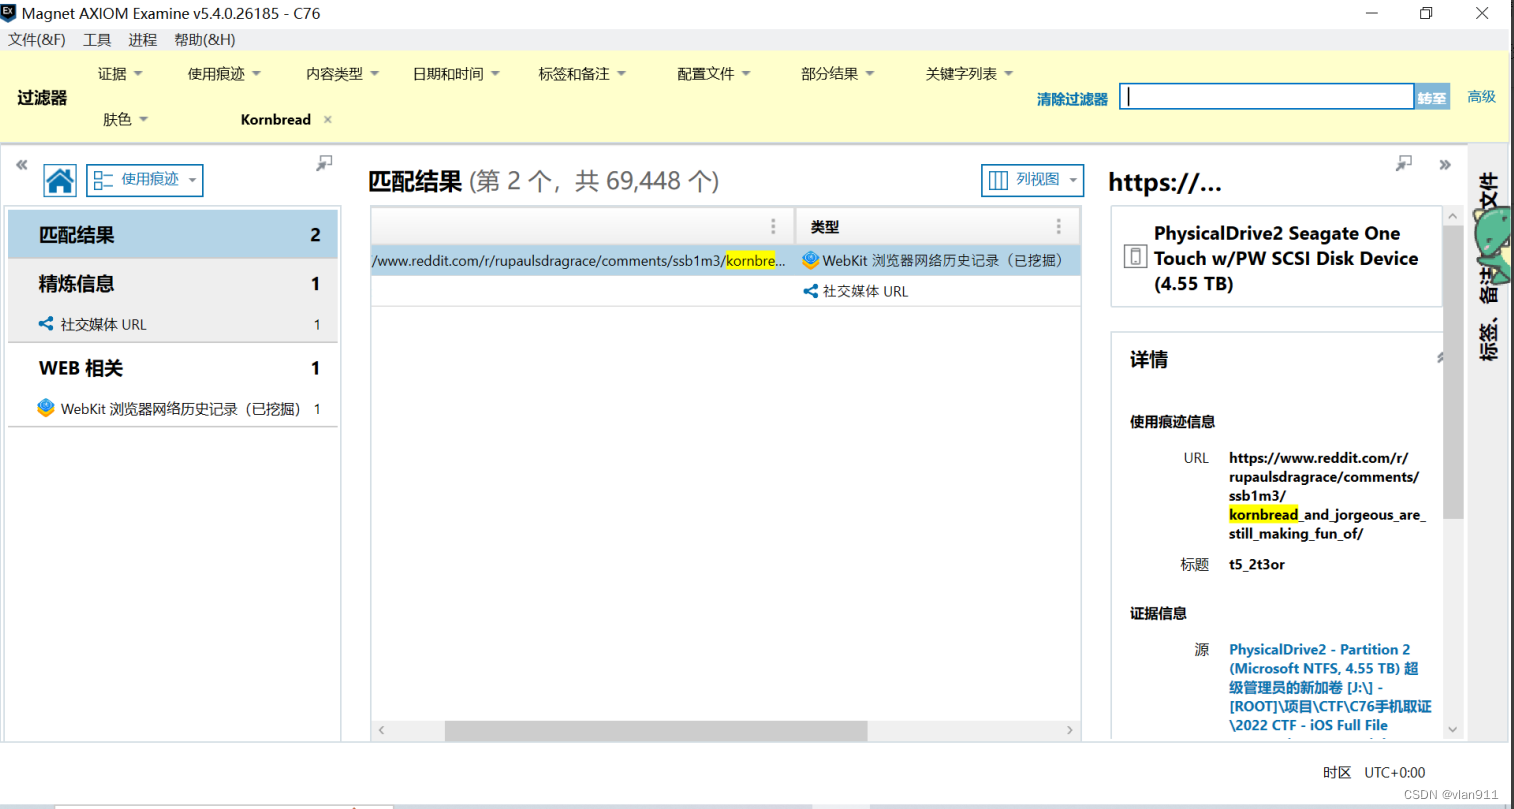The image size is (1514, 809).
Task: Select the 精炼信息 category
Action: point(173,284)
